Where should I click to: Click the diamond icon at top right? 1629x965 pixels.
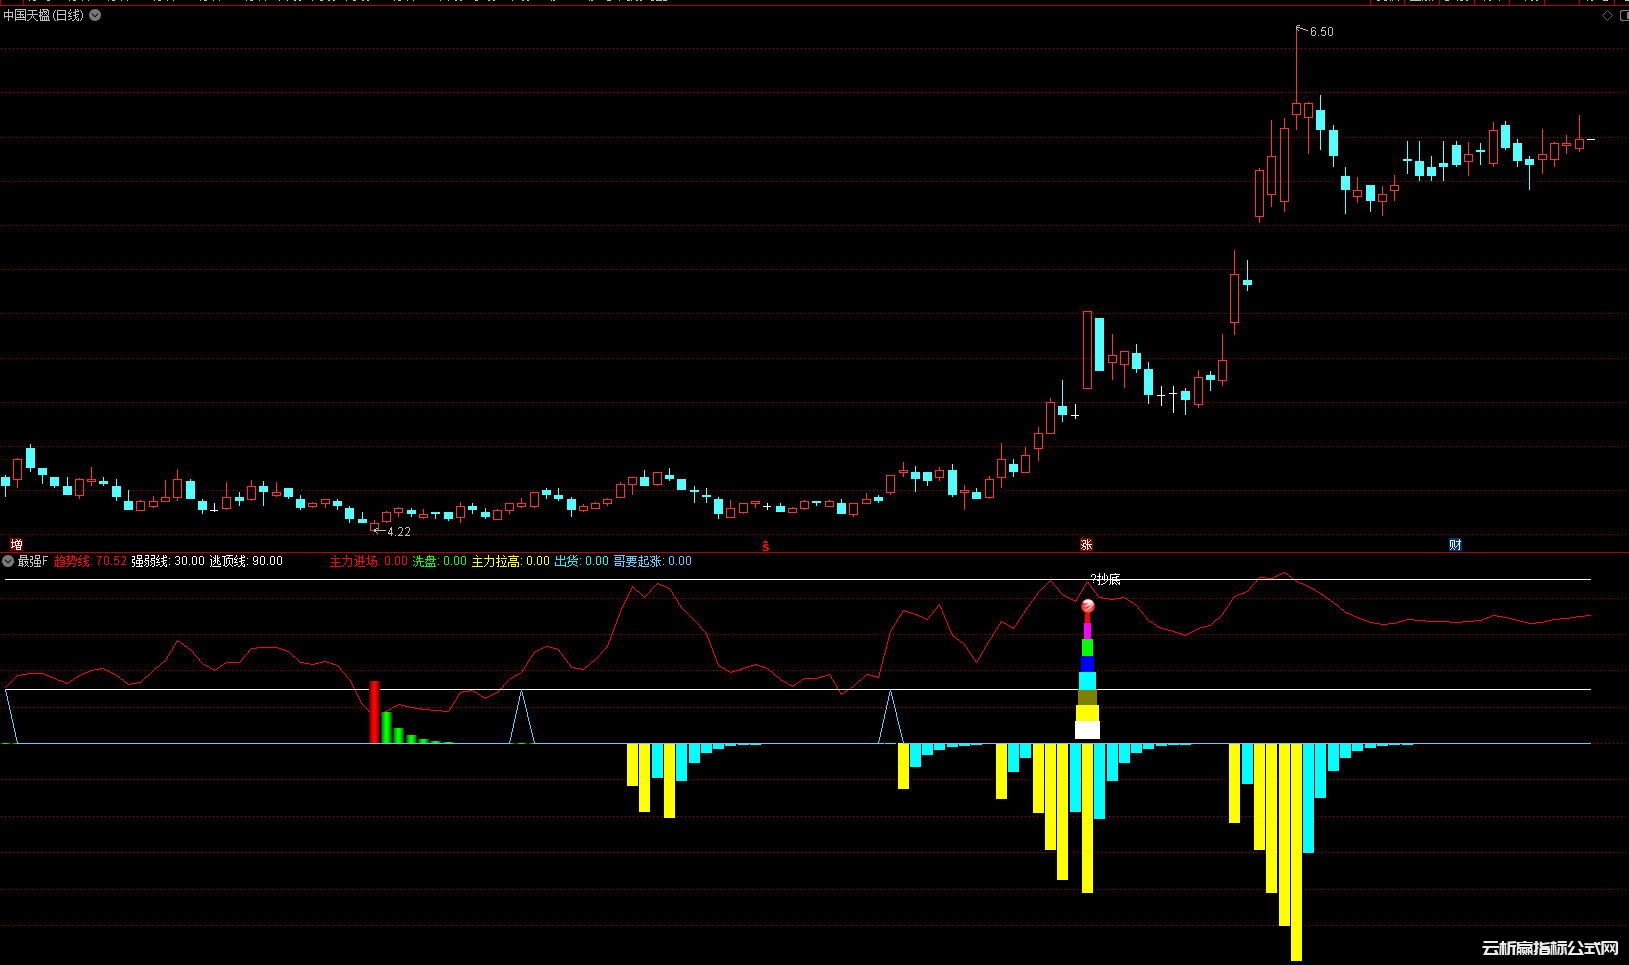pos(1608,16)
